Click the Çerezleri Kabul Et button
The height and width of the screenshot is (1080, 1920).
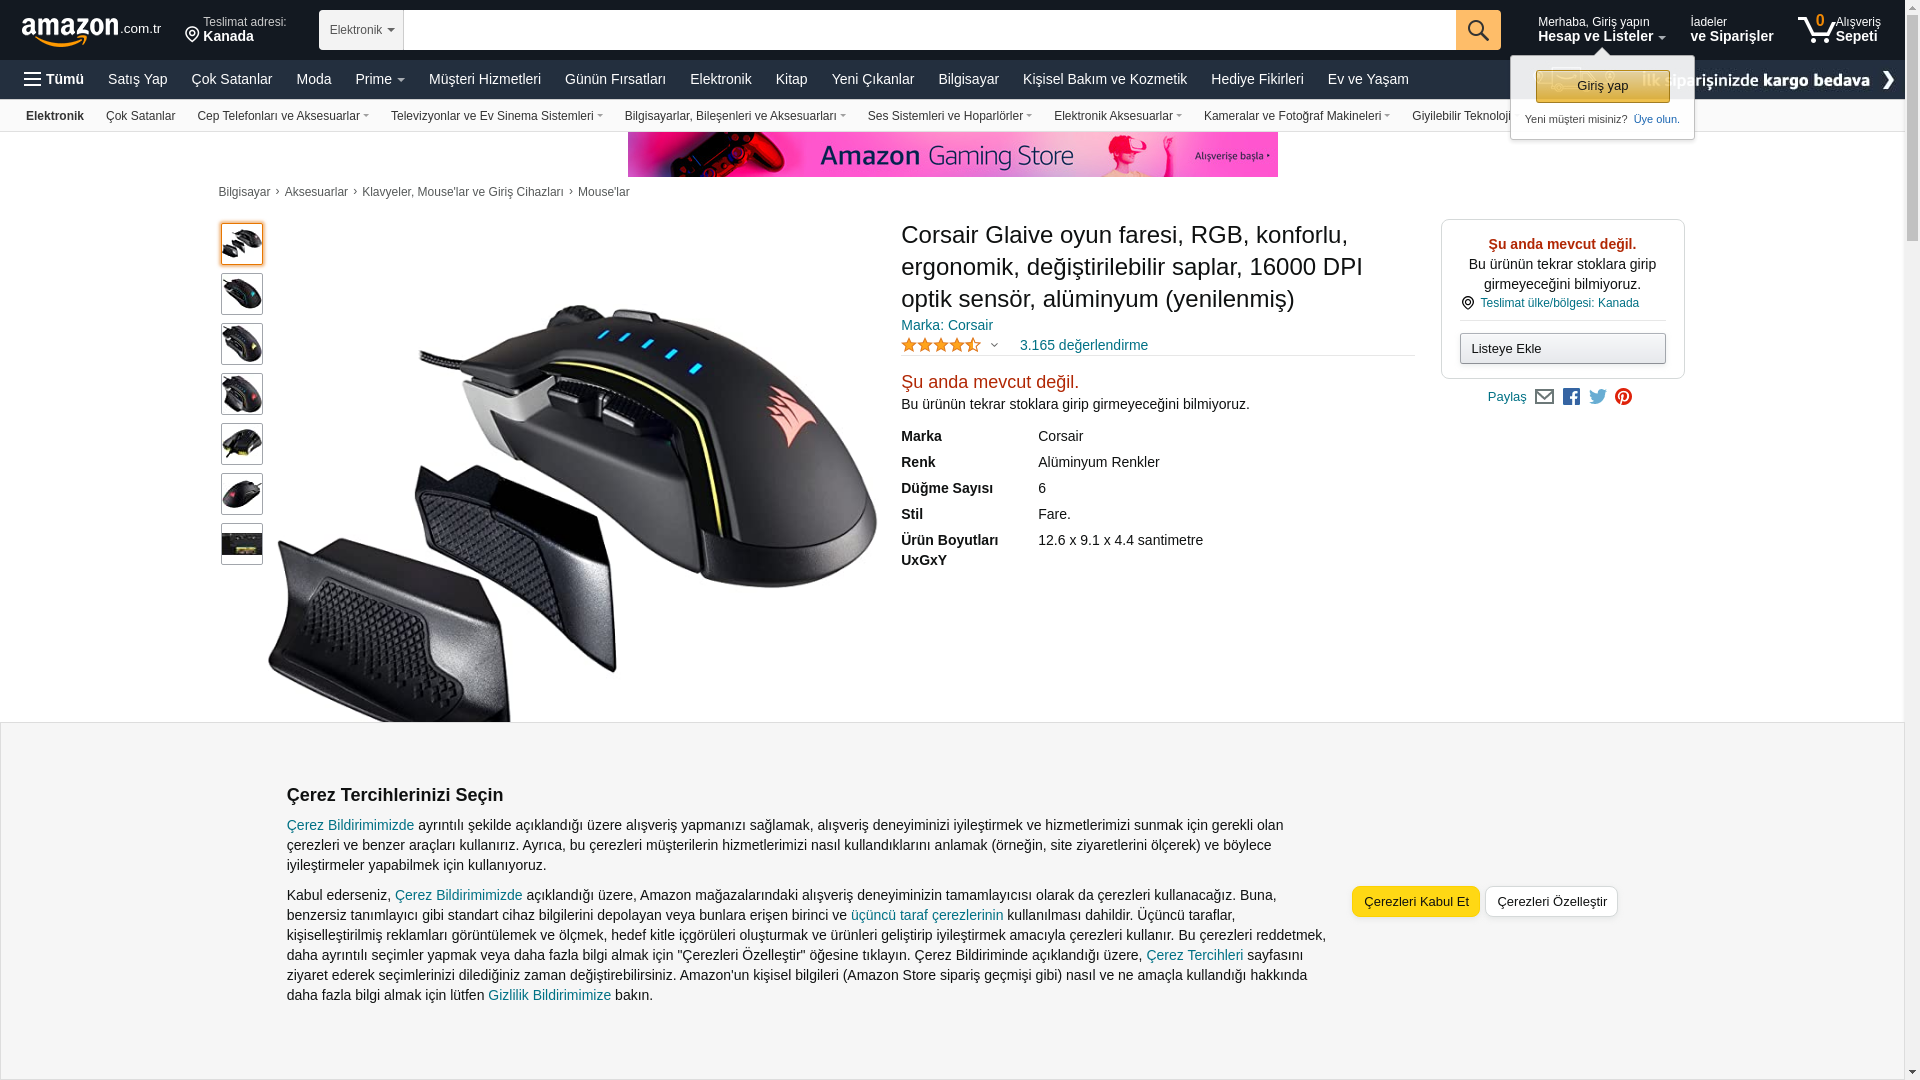coord(1416,902)
